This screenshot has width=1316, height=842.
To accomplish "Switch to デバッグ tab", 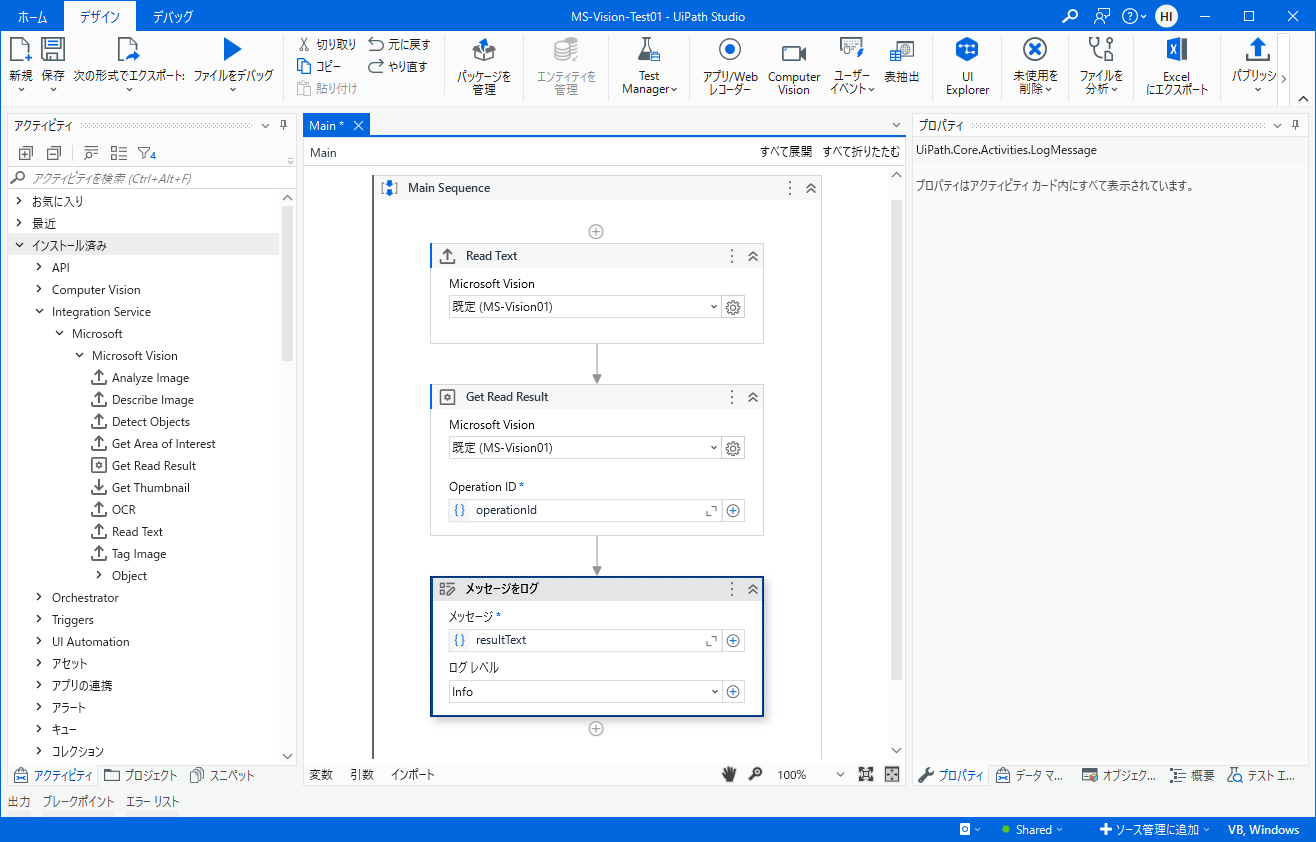I will 173,16.
